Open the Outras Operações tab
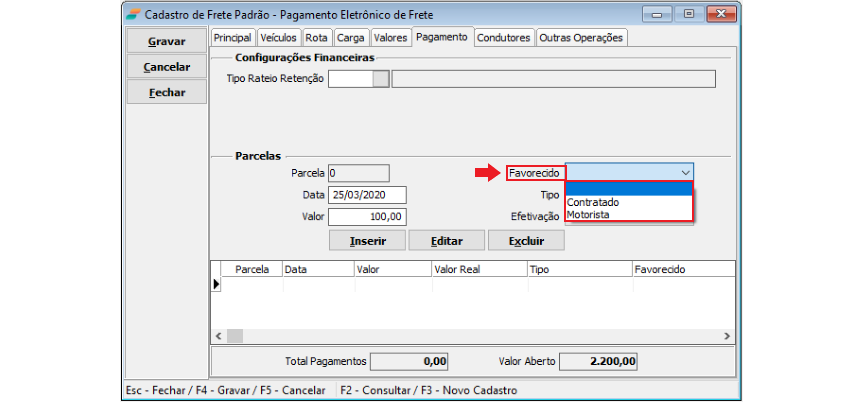This screenshot has width=862, height=402. tap(580, 37)
